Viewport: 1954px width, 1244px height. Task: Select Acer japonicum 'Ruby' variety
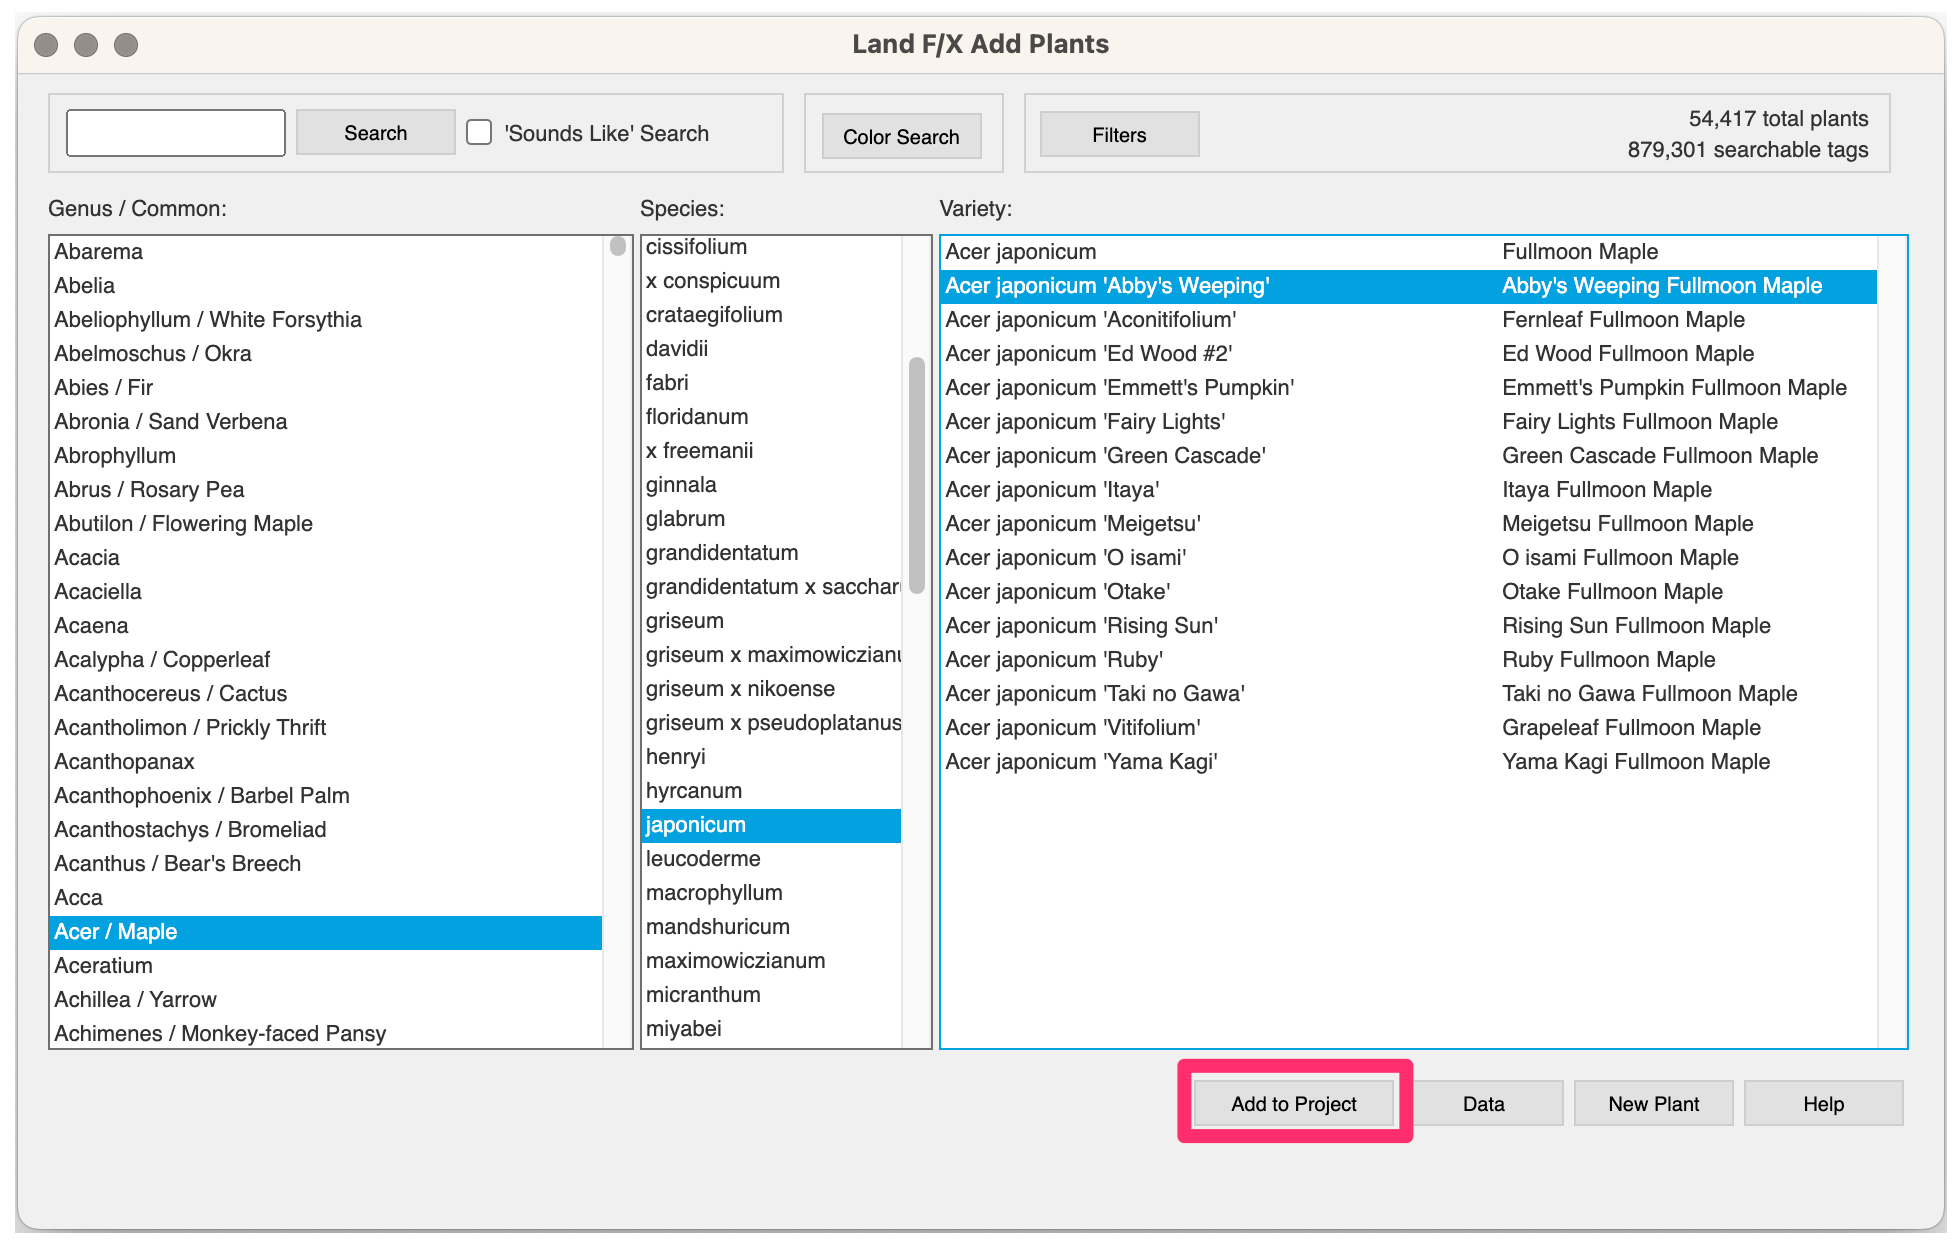coord(1409,660)
